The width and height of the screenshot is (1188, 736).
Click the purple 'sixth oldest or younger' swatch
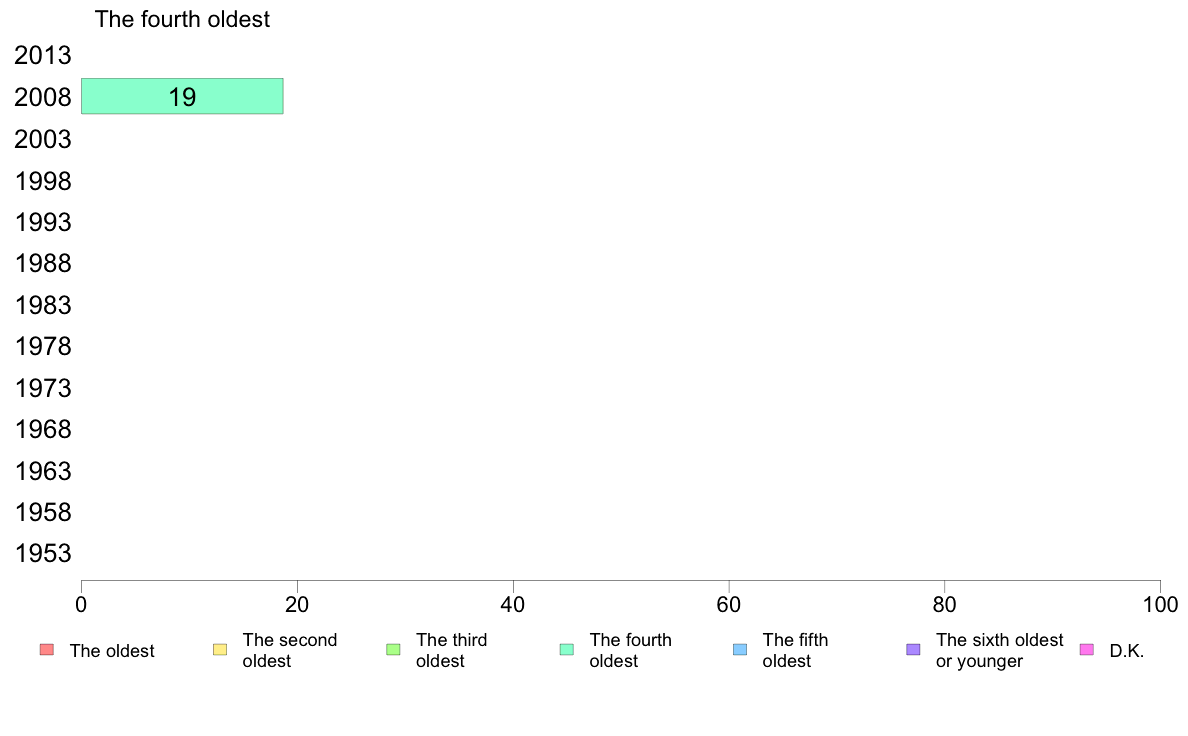click(914, 650)
